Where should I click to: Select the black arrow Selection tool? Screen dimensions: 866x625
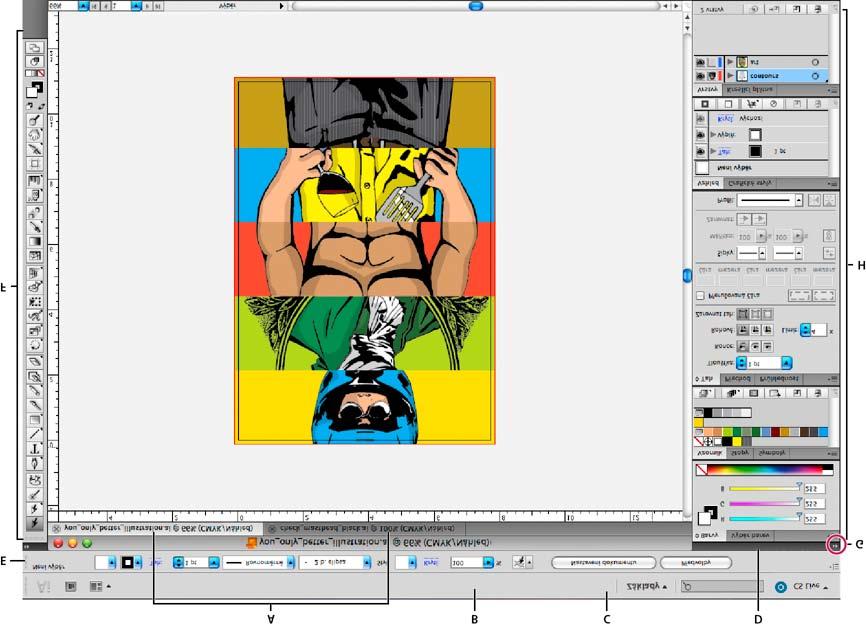coord(35,522)
